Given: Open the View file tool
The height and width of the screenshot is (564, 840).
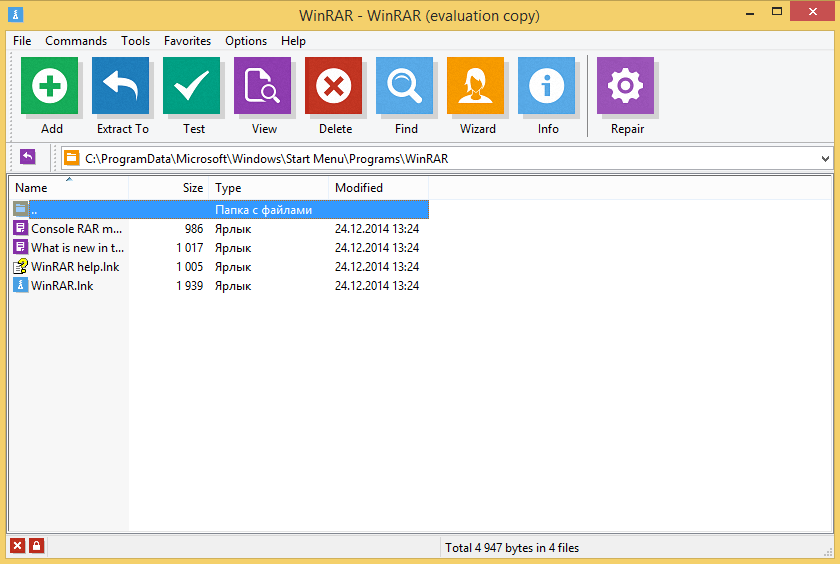Looking at the screenshot, I should [x=262, y=86].
